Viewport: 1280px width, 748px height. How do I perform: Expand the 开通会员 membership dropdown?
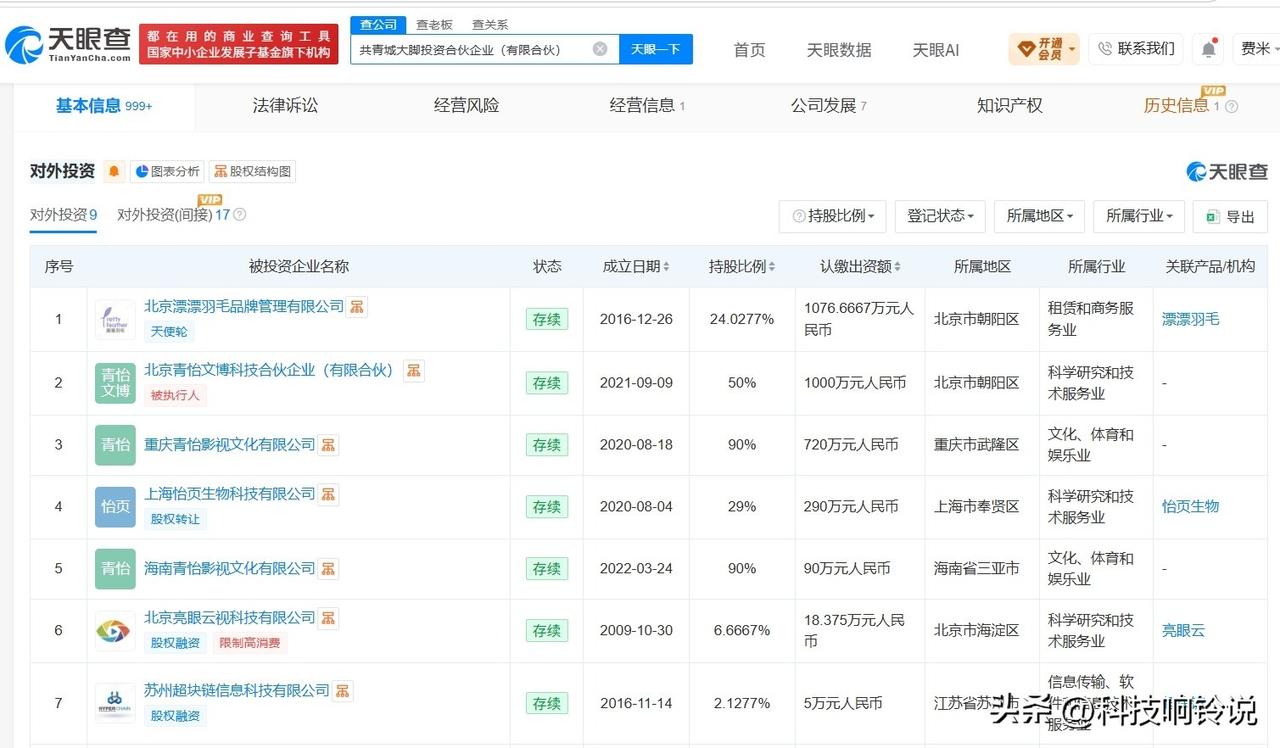pyautogui.click(x=1044, y=49)
